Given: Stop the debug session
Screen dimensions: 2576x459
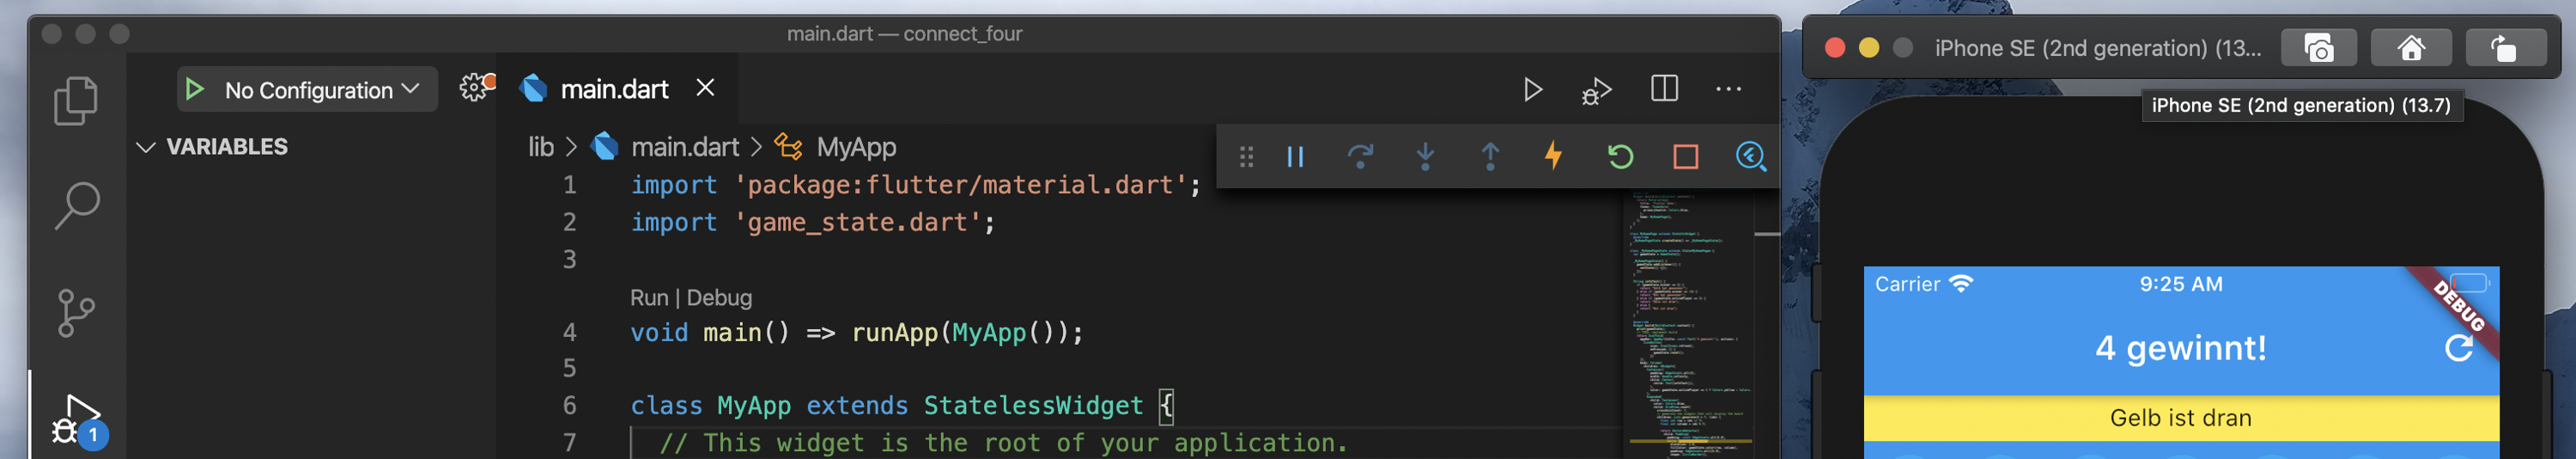Looking at the screenshot, I should (x=1685, y=157).
